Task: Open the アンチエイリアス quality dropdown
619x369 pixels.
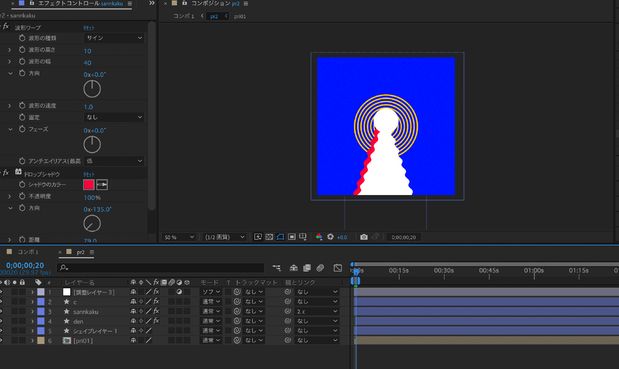Action: (114, 161)
